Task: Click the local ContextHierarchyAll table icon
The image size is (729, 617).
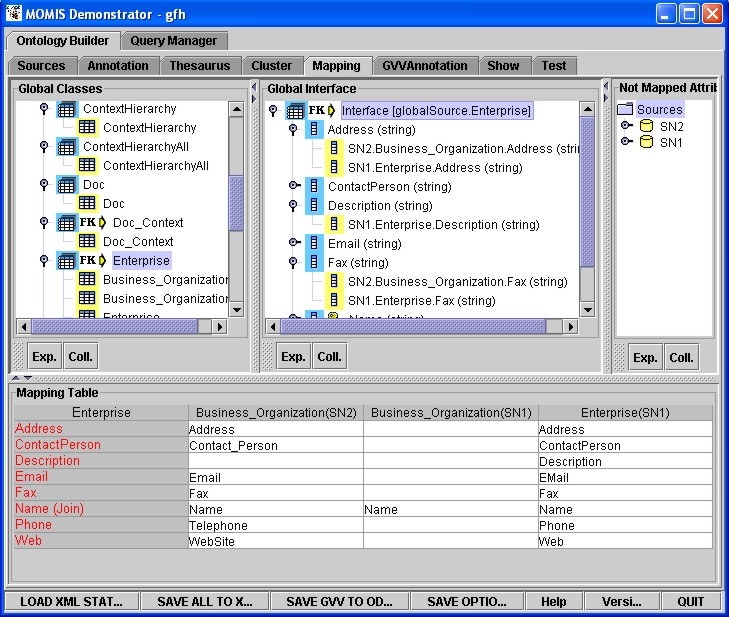Action: coord(87,165)
